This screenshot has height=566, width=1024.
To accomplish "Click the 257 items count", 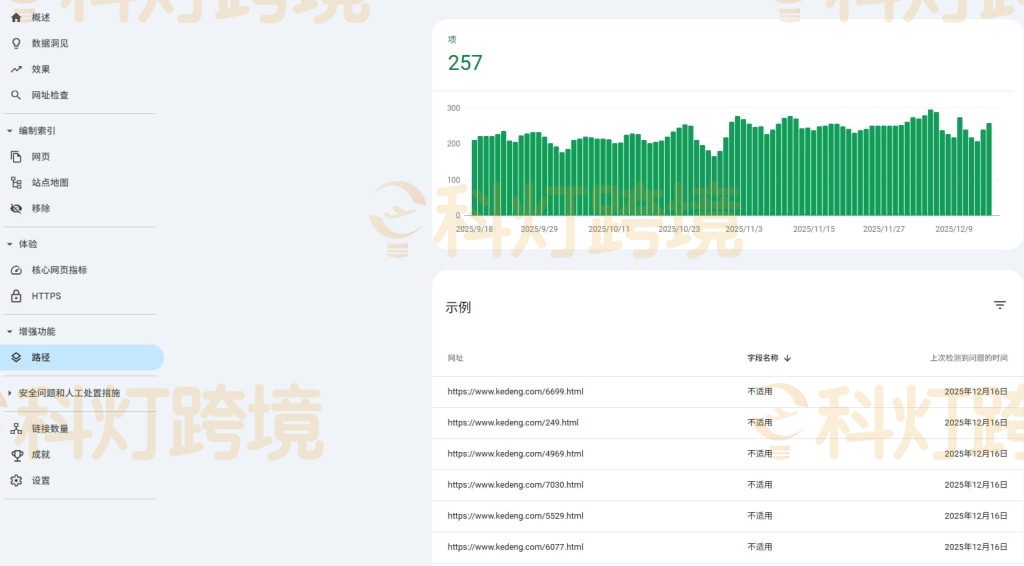I will 465,63.
